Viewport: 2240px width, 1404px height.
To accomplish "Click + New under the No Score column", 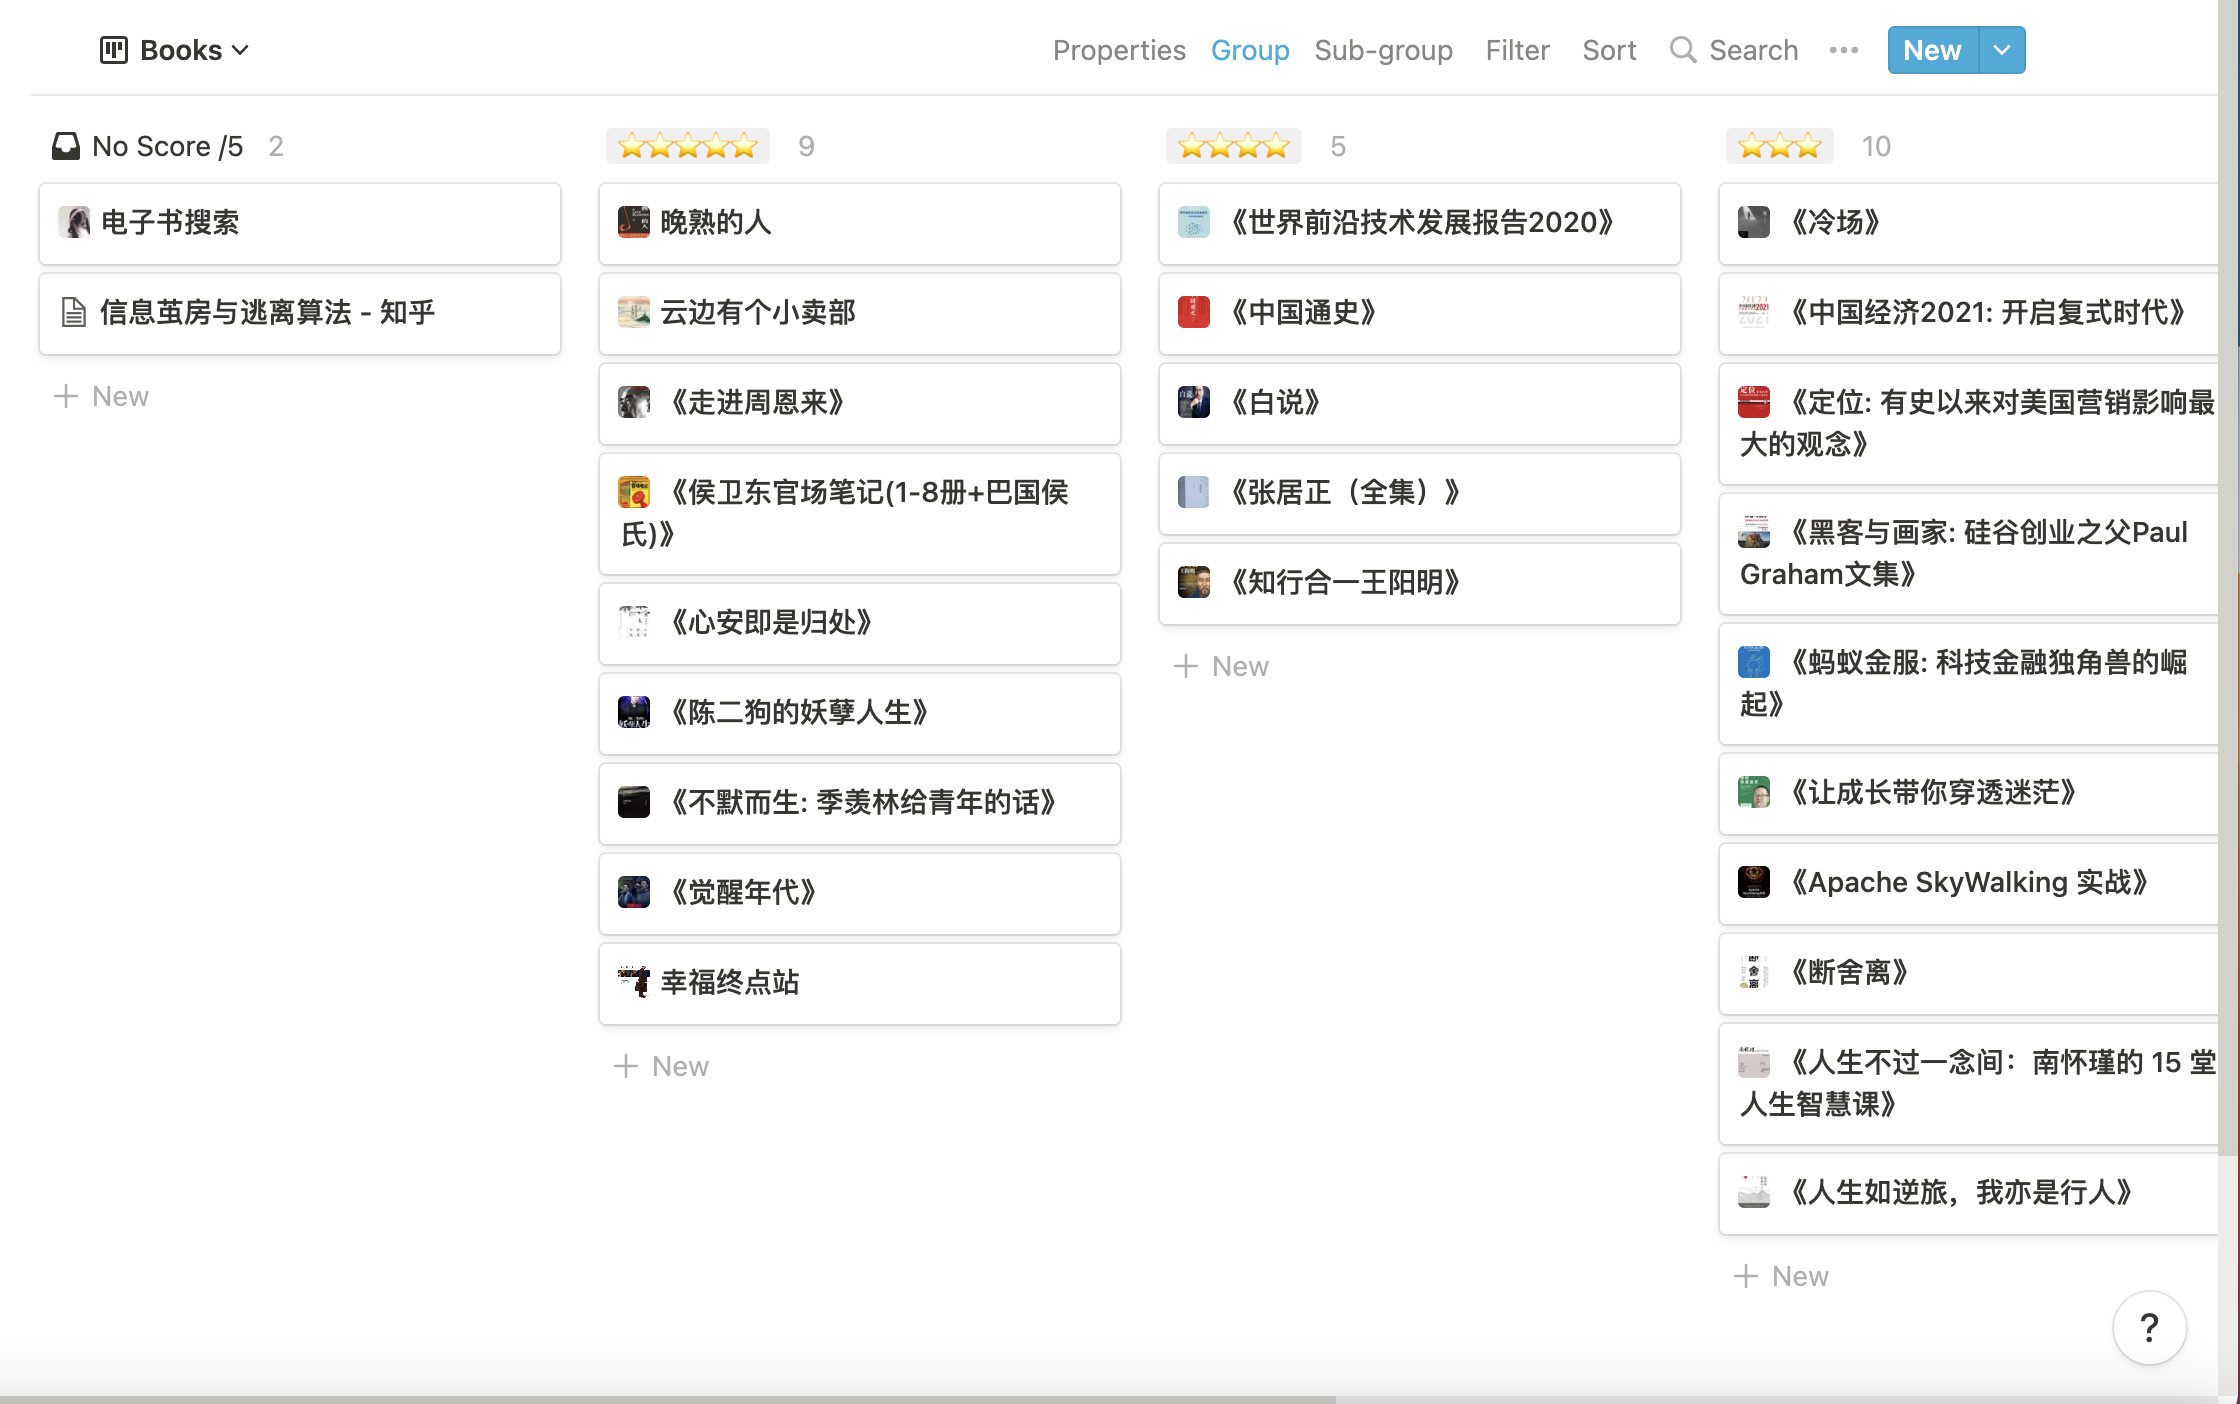I will click(101, 395).
